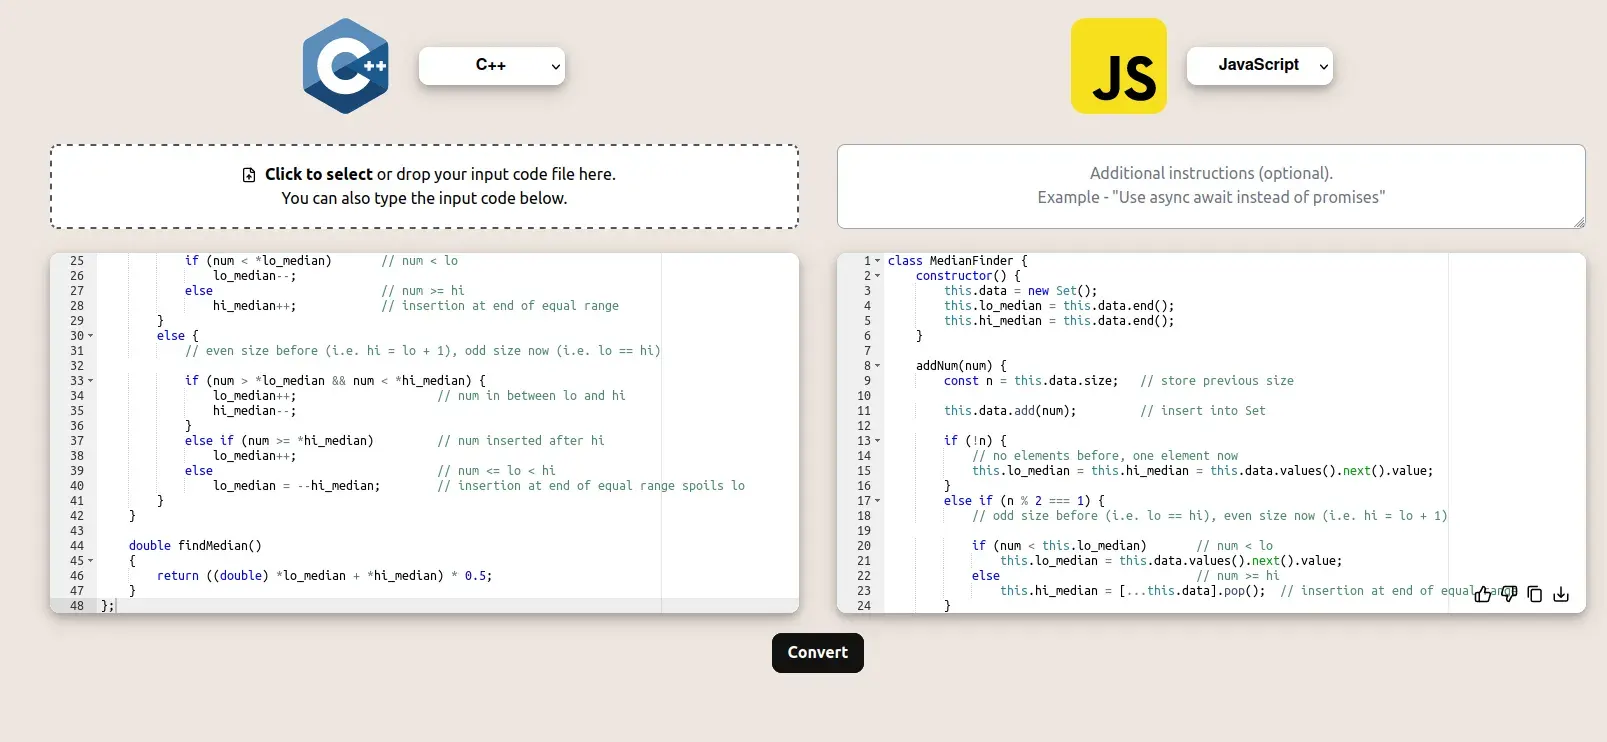
Task: Click 'lo_median = --hi_median;' in input code
Action: click(x=296, y=486)
